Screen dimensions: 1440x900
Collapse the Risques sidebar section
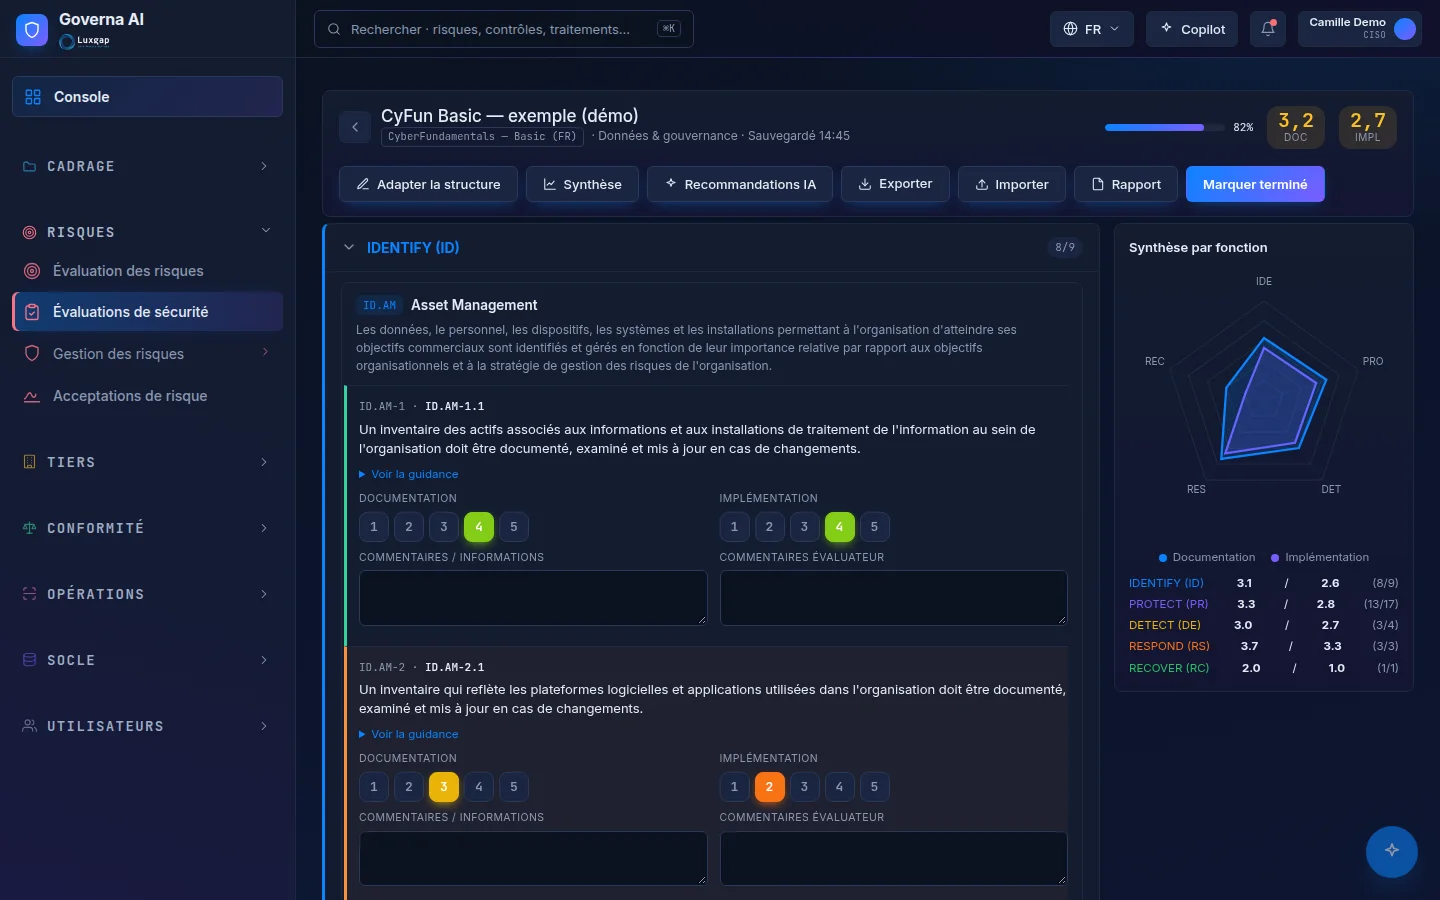[266, 231]
